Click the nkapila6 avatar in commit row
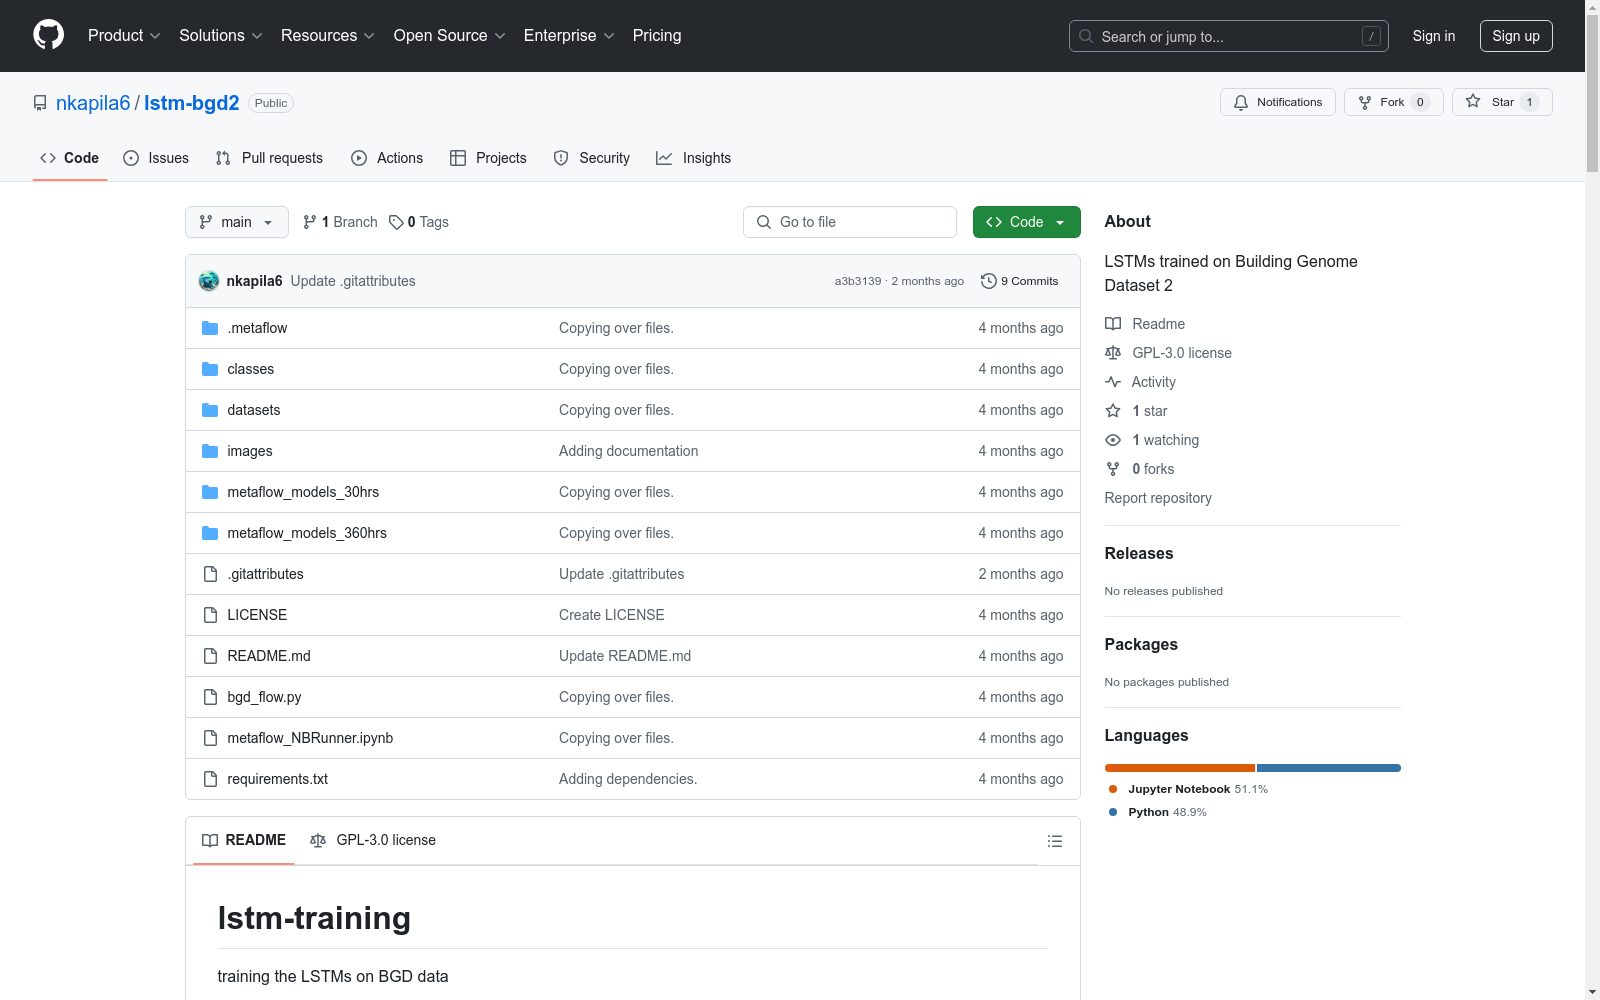Viewport: 1600px width, 1000px height. (209, 281)
